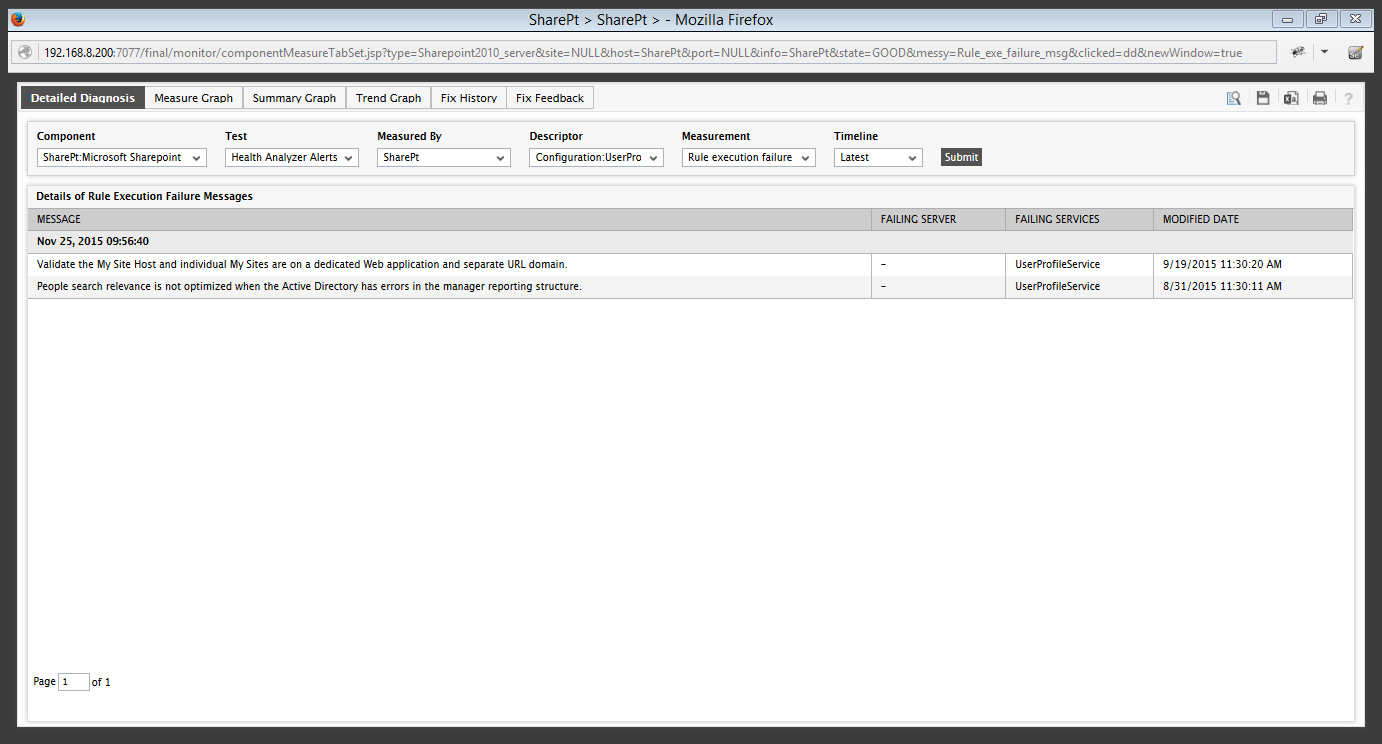Image resolution: width=1382 pixels, height=744 pixels.
Task: Select the Detailed Diagnosis tab
Action: [x=83, y=98]
